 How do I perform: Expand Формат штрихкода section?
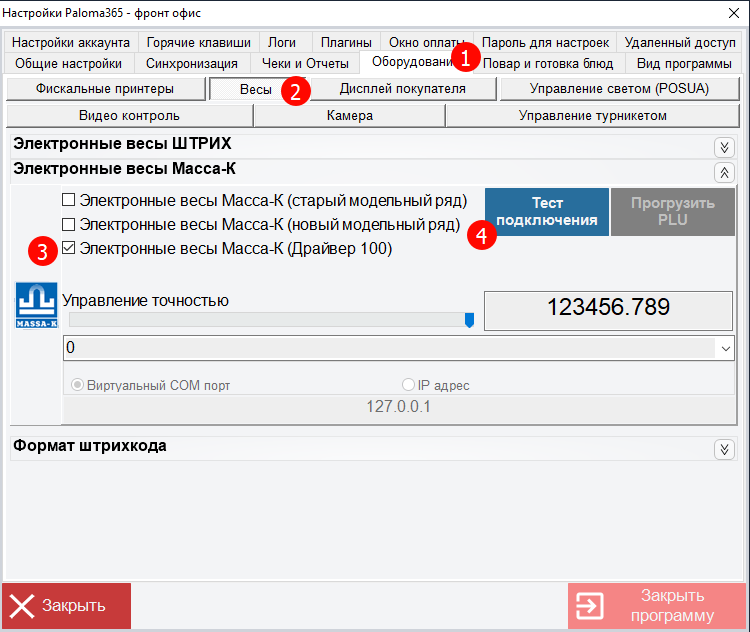point(724,449)
